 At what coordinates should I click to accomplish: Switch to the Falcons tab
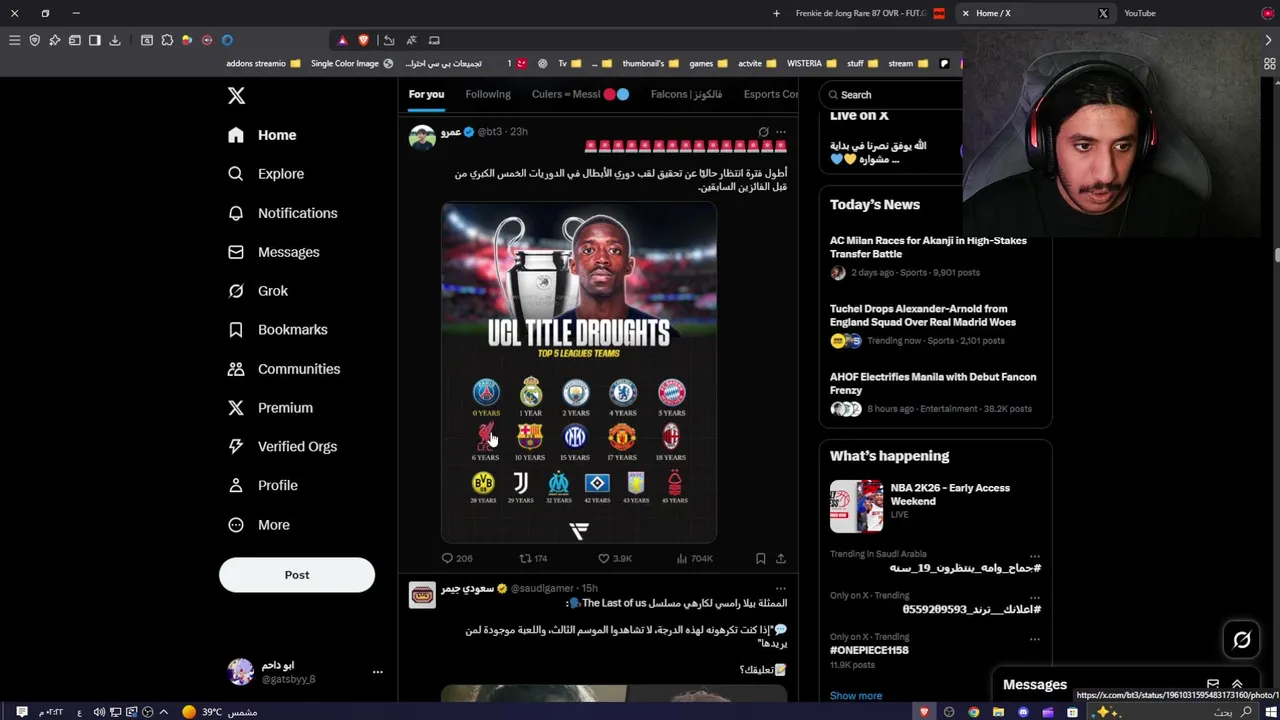(686, 94)
